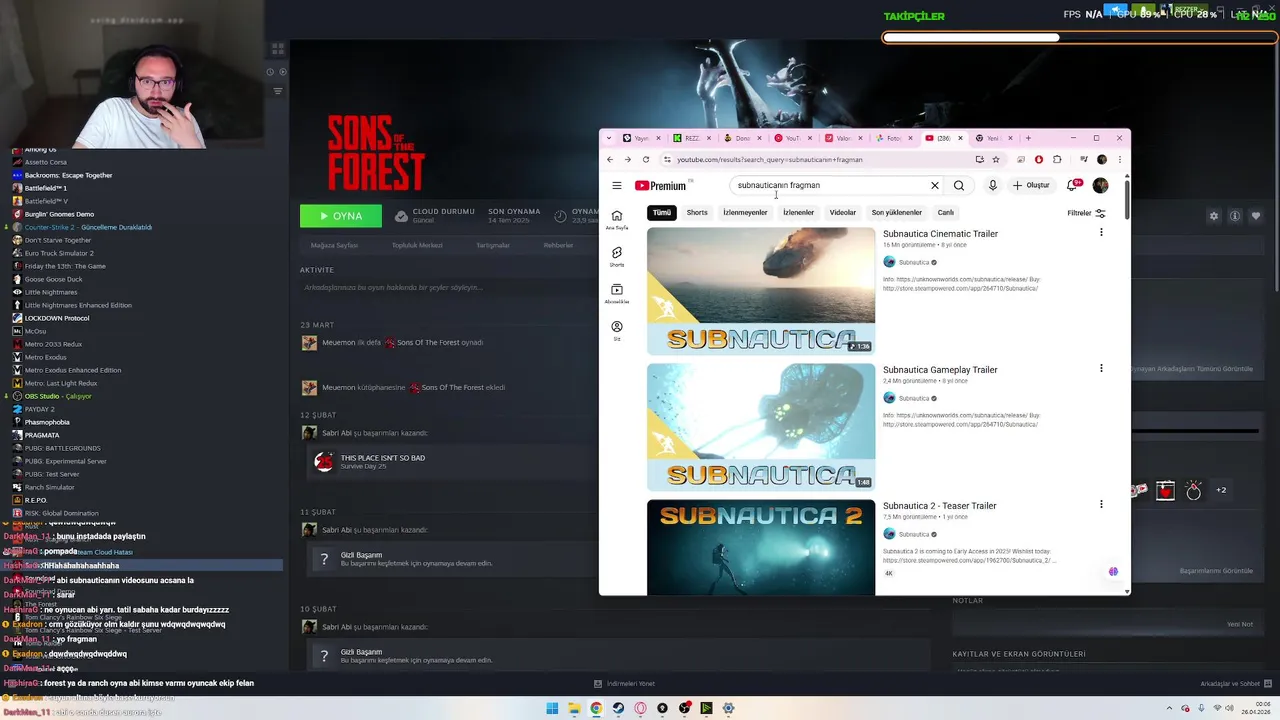Open İndirmeleri Yönet in Steam footer
The width and height of the screenshot is (1280, 720).
625,684
